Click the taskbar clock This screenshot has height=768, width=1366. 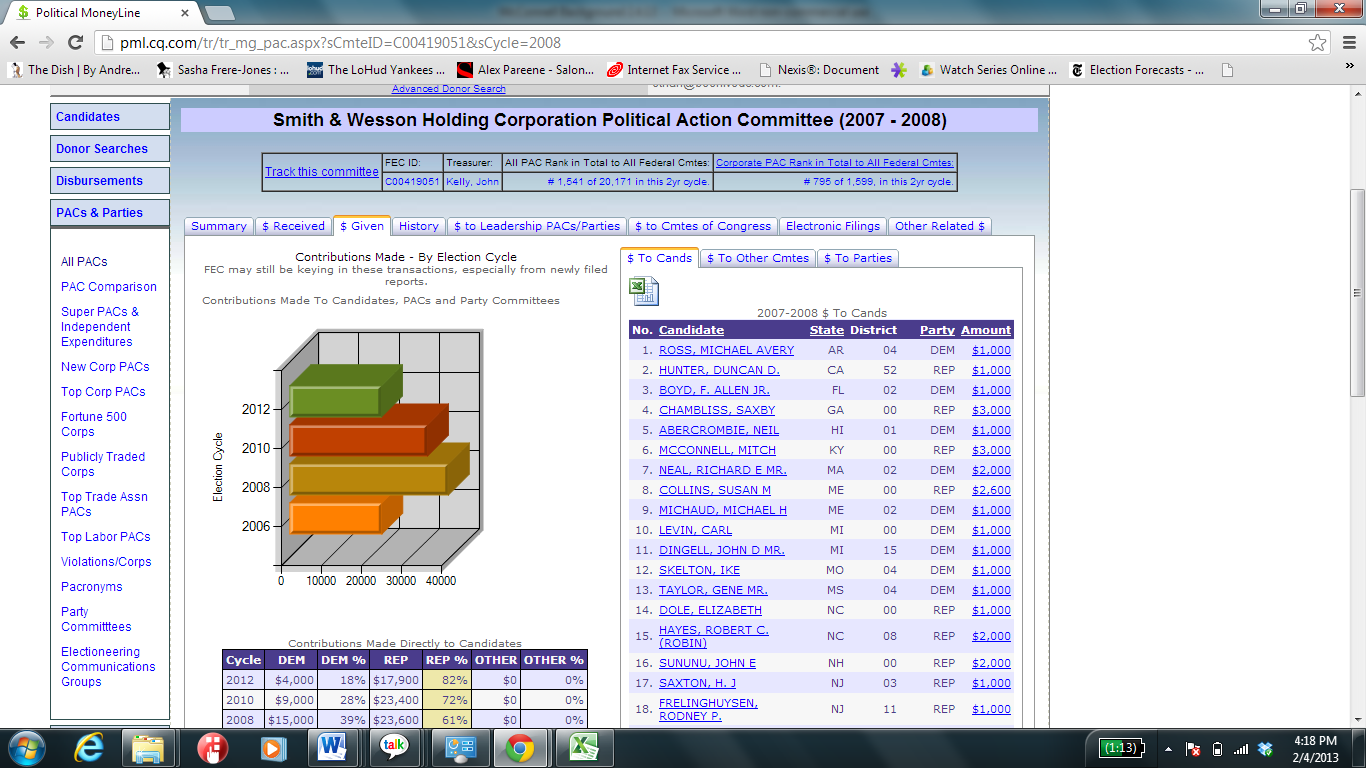click(1315, 748)
